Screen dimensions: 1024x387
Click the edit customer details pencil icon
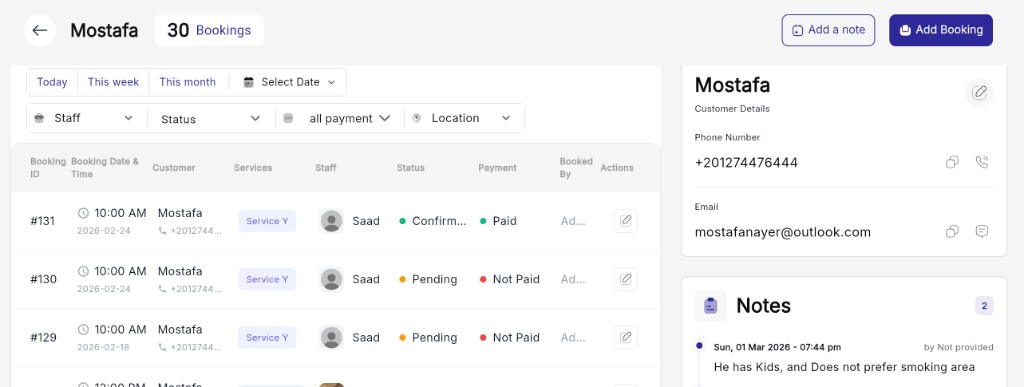[x=979, y=93]
